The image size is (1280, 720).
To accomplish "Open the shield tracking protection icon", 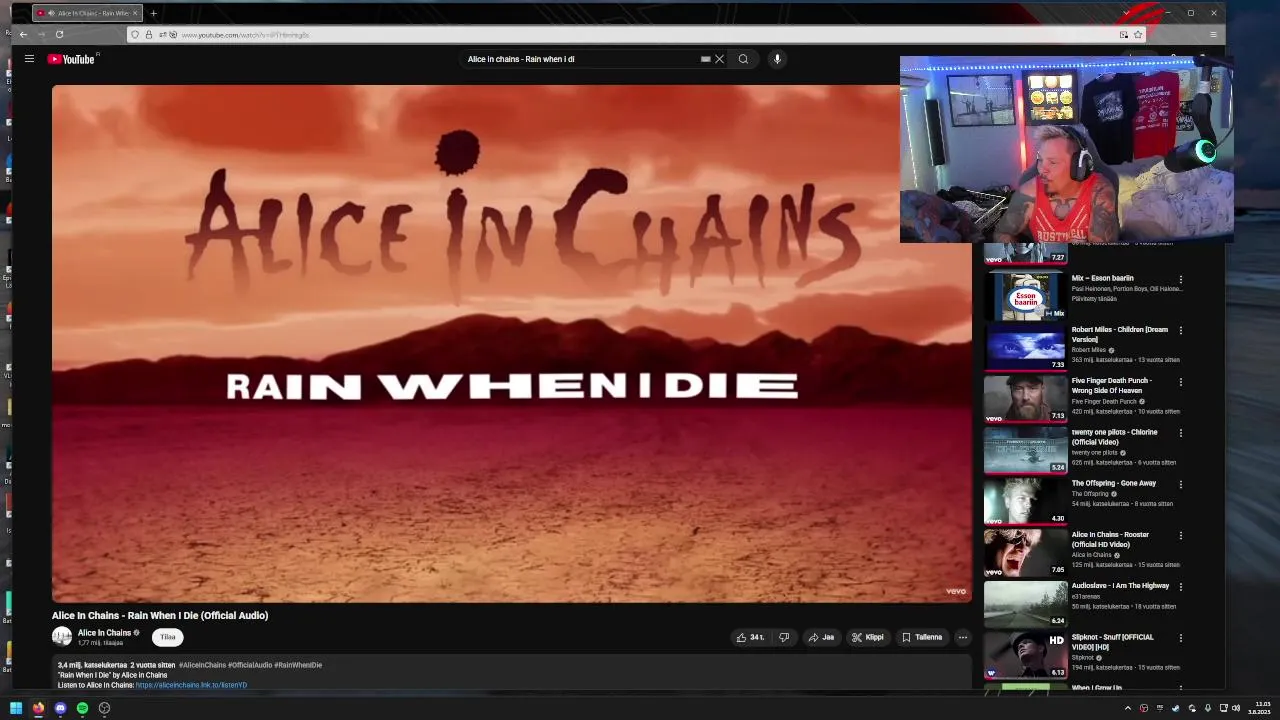I will click(x=135, y=35).
